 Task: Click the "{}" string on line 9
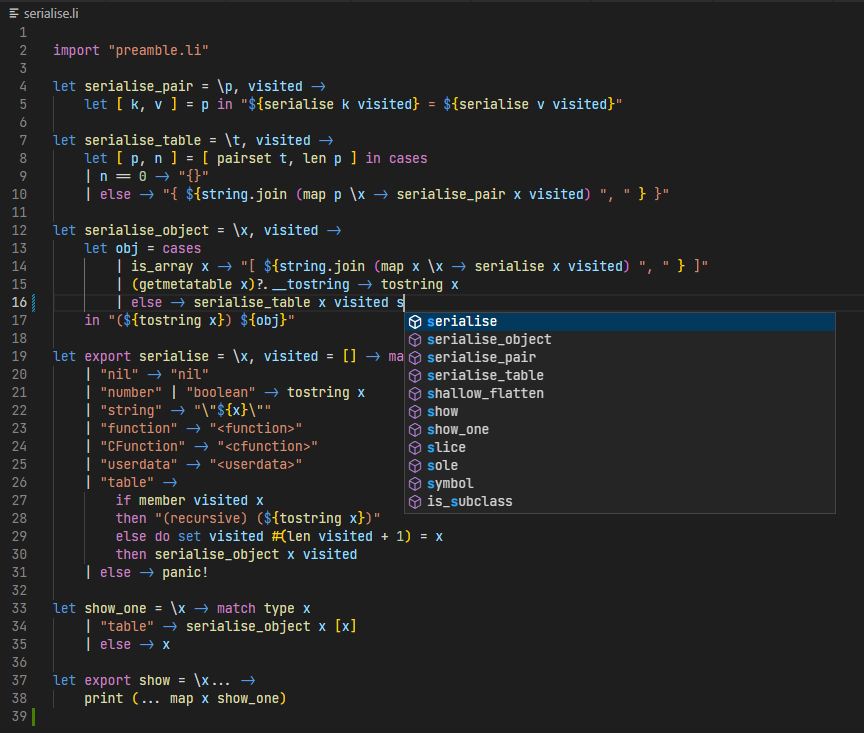[193, 176]
